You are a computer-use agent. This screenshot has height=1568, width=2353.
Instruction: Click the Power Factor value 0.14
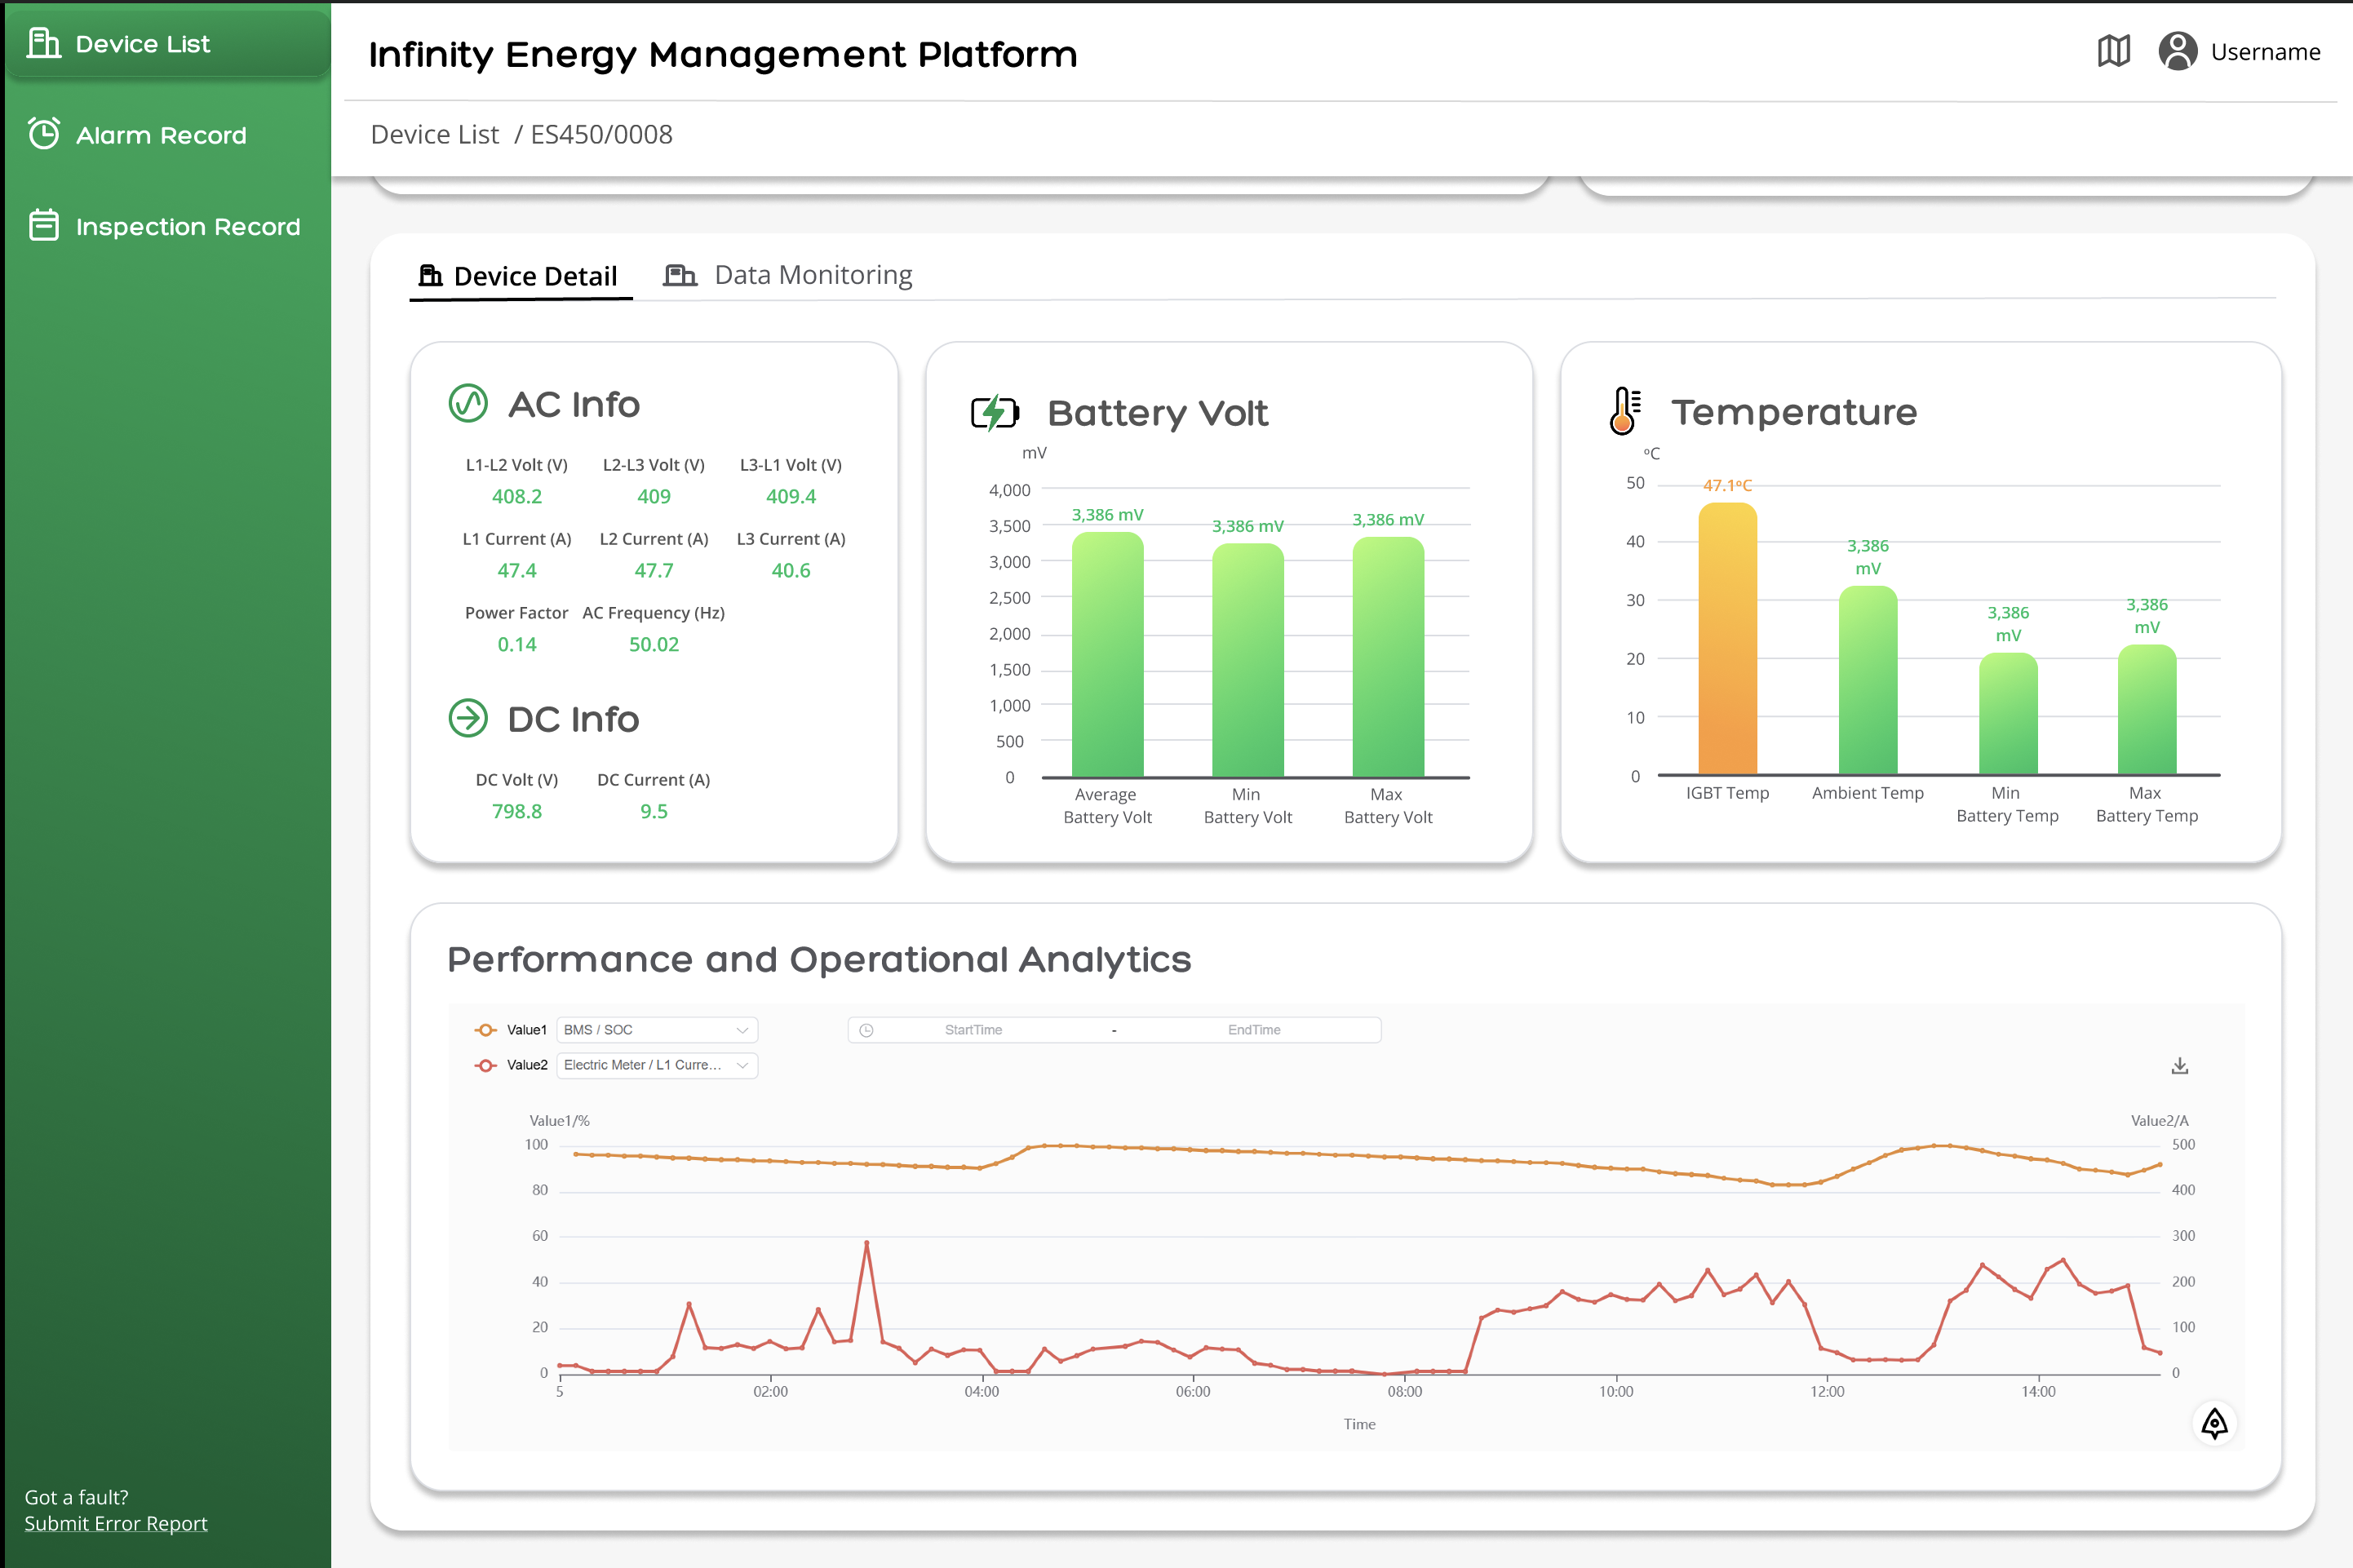pyautogui.click(x=516, y=644)
